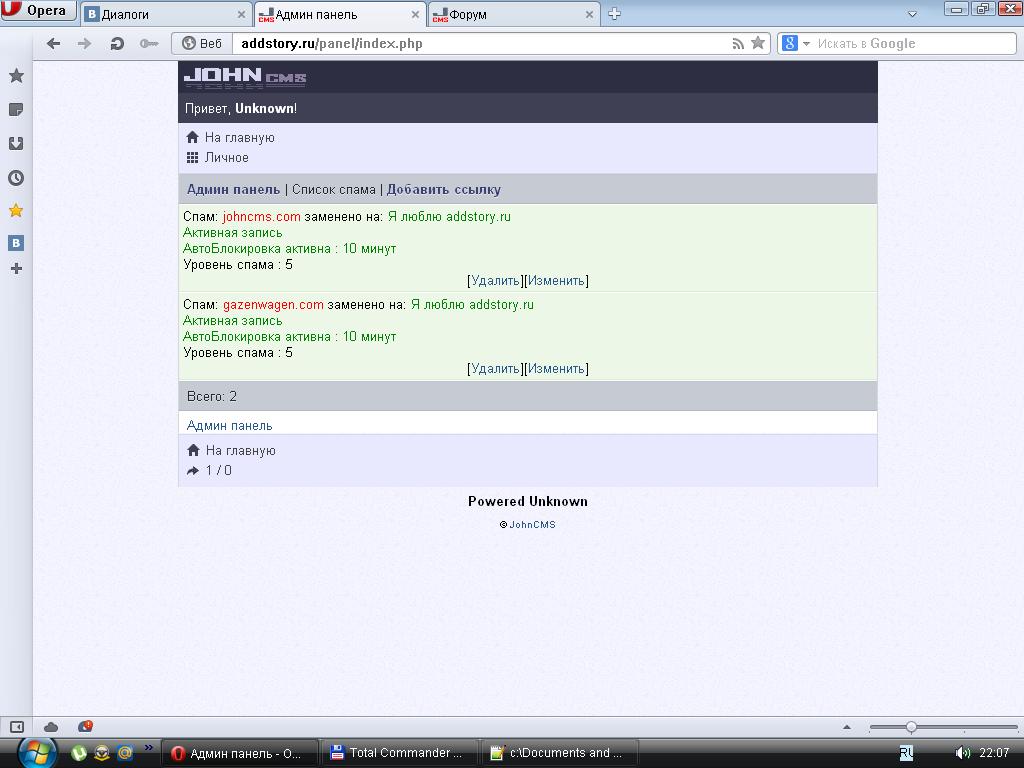Image resolution: width=1024 pixels, height=768 pixels.
Task: Open the search engine dropdown arrow
Action: [806, 44]
